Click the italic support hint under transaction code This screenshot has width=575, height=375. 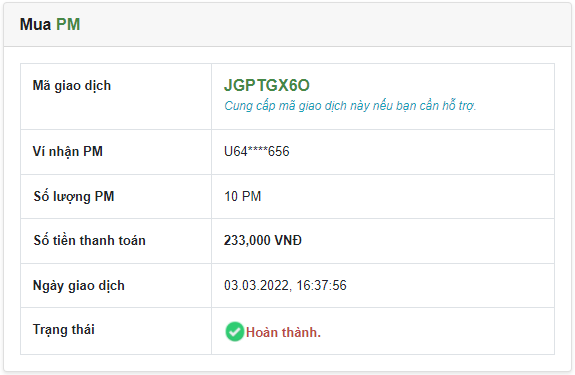[x=350, y=106]
